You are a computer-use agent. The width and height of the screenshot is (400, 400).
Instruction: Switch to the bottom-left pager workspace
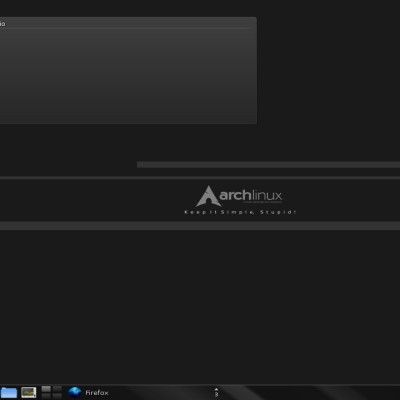pos(46,396)
